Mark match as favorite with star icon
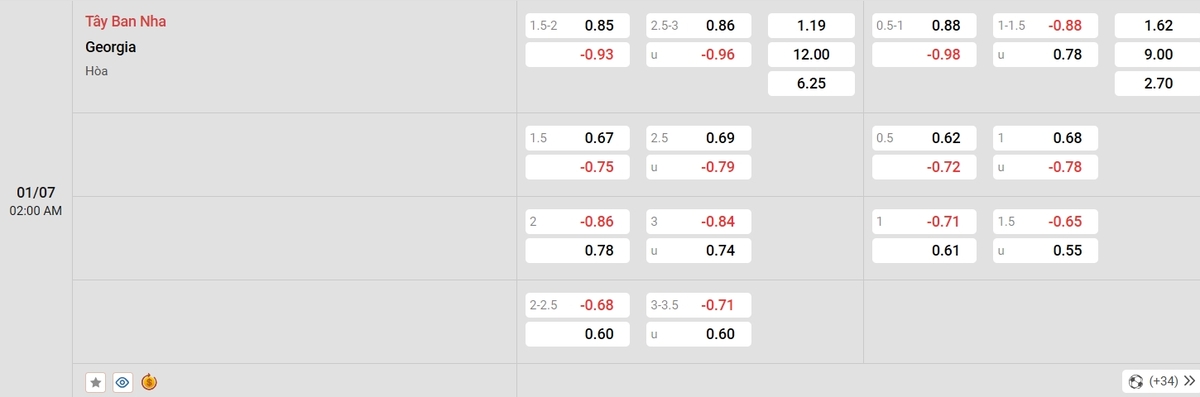This screenshot has width=1200, height=397. click(96, 382)
